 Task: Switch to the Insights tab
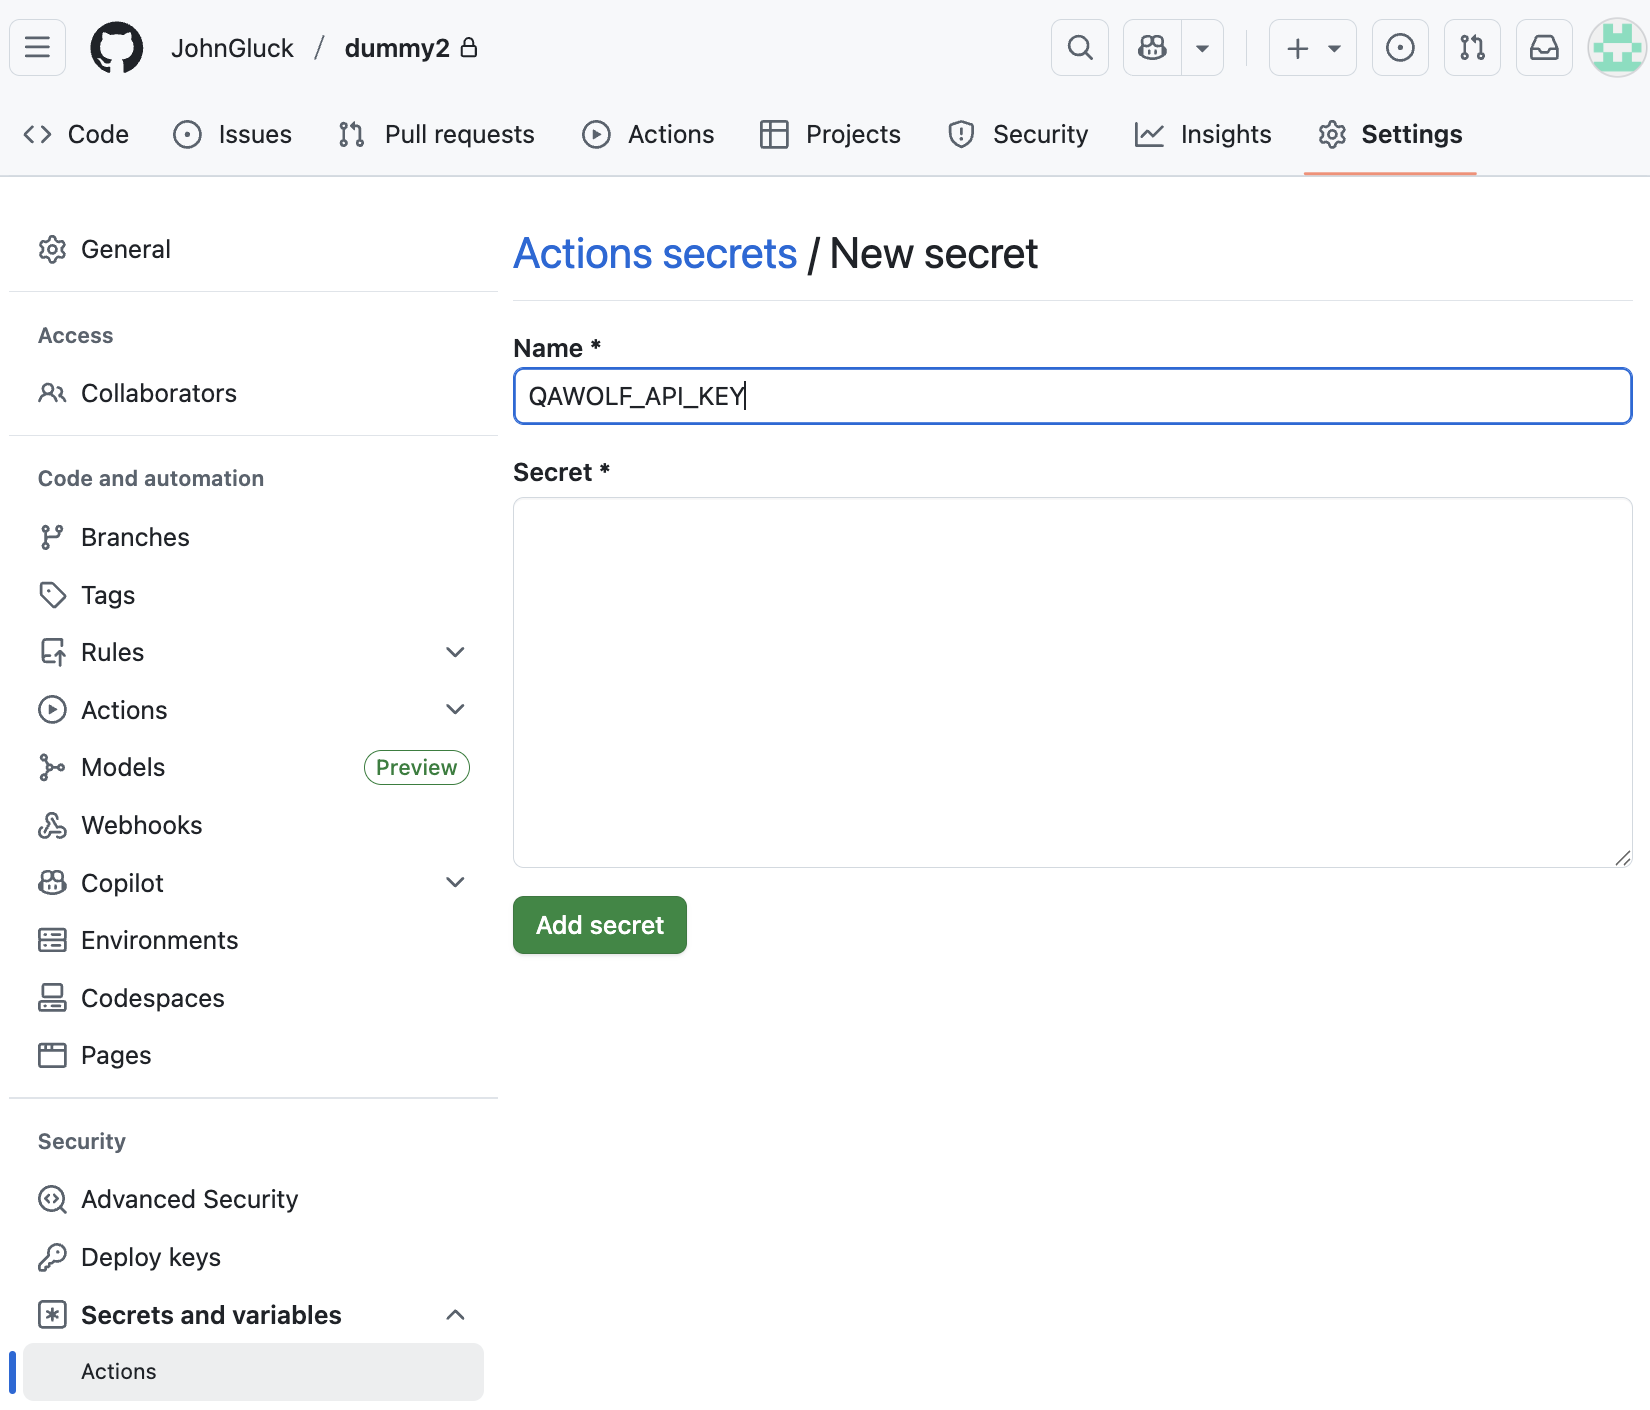click(x=1203, y=134)
